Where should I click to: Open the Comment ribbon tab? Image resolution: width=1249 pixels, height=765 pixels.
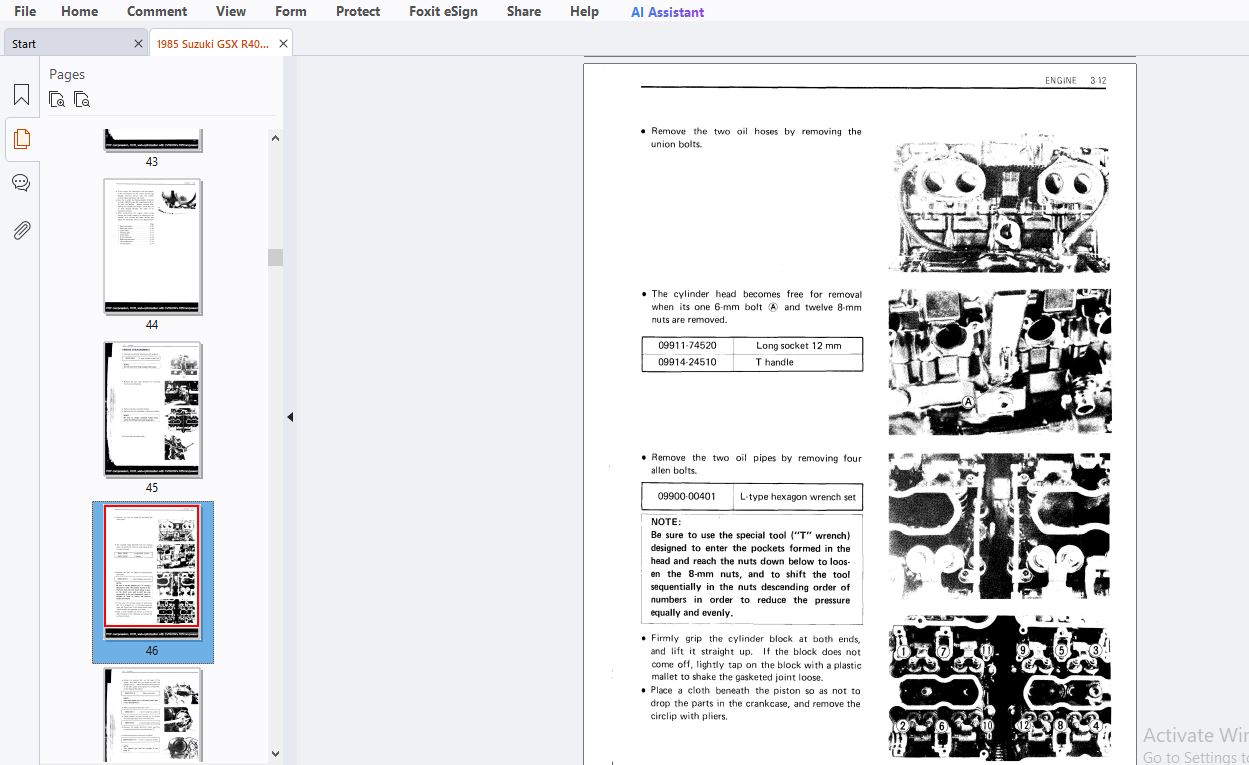(157, 11)
